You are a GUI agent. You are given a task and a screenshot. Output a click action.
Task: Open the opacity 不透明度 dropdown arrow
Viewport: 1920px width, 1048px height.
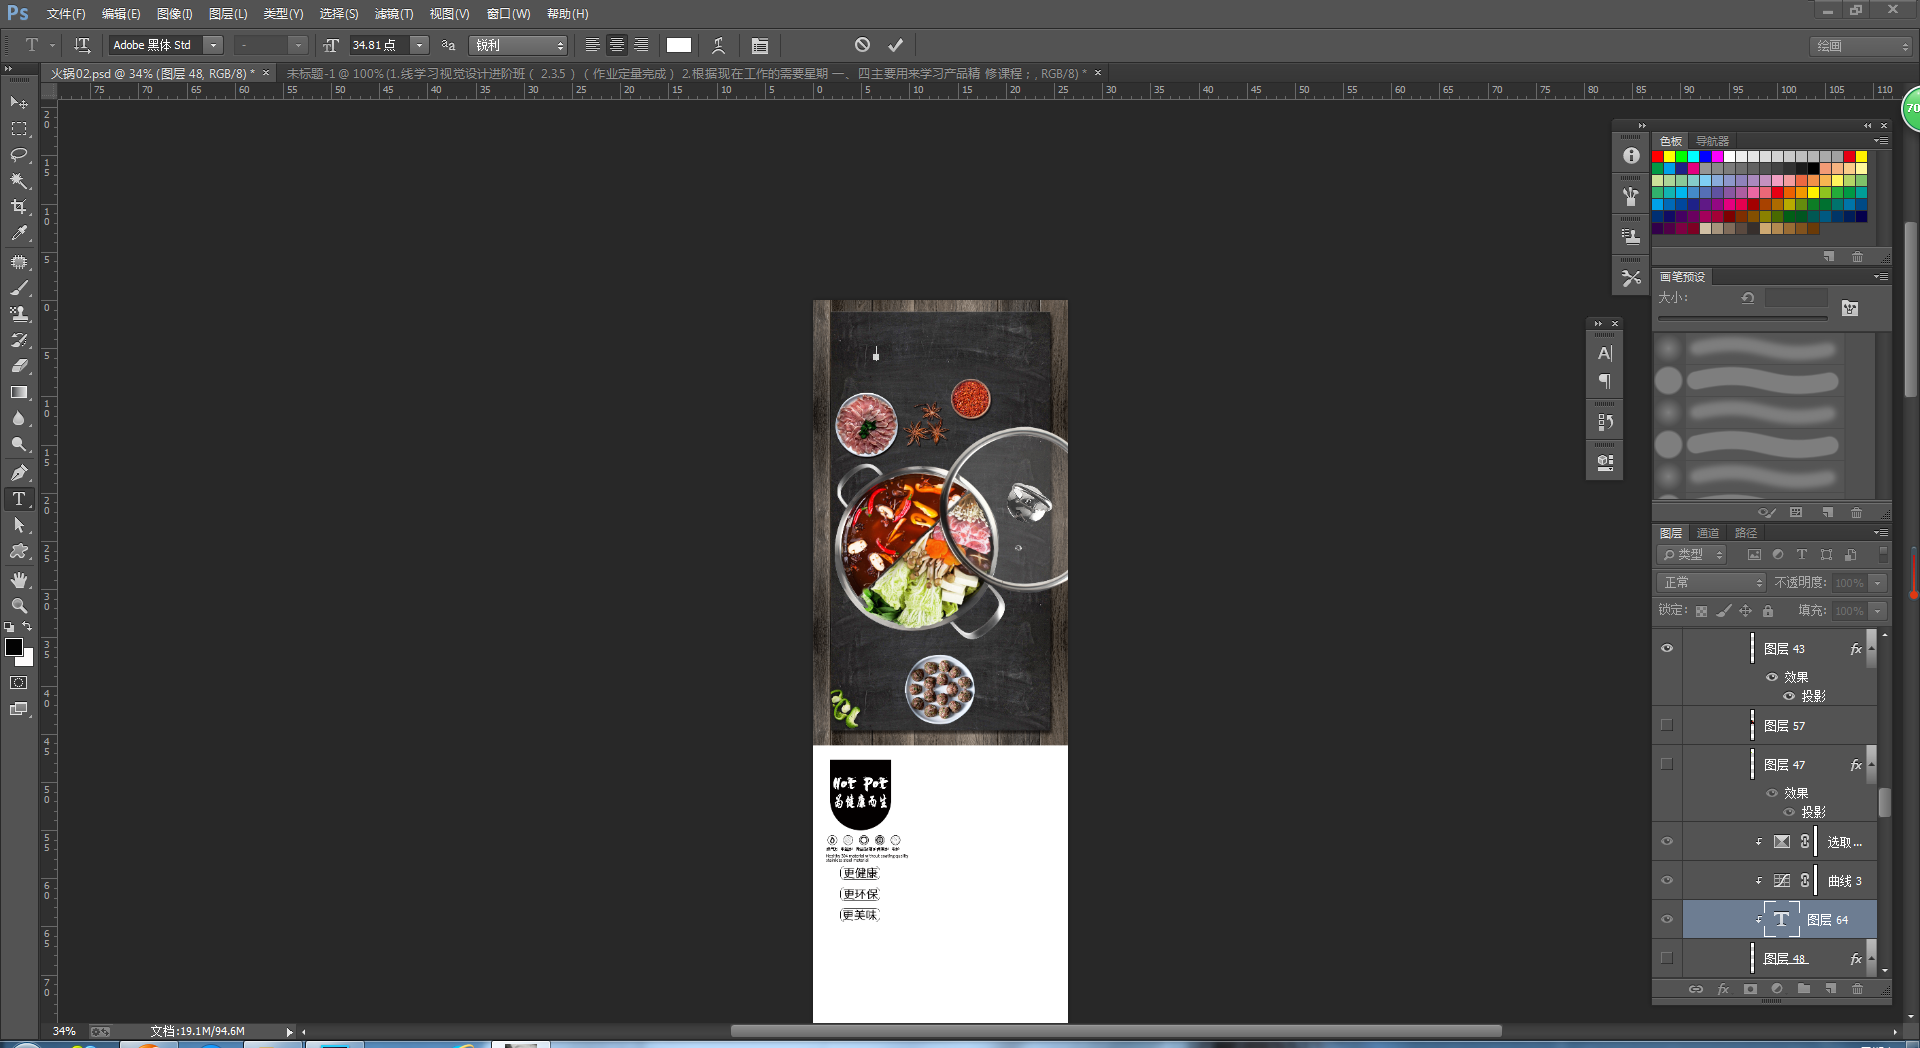(1878, 583)
